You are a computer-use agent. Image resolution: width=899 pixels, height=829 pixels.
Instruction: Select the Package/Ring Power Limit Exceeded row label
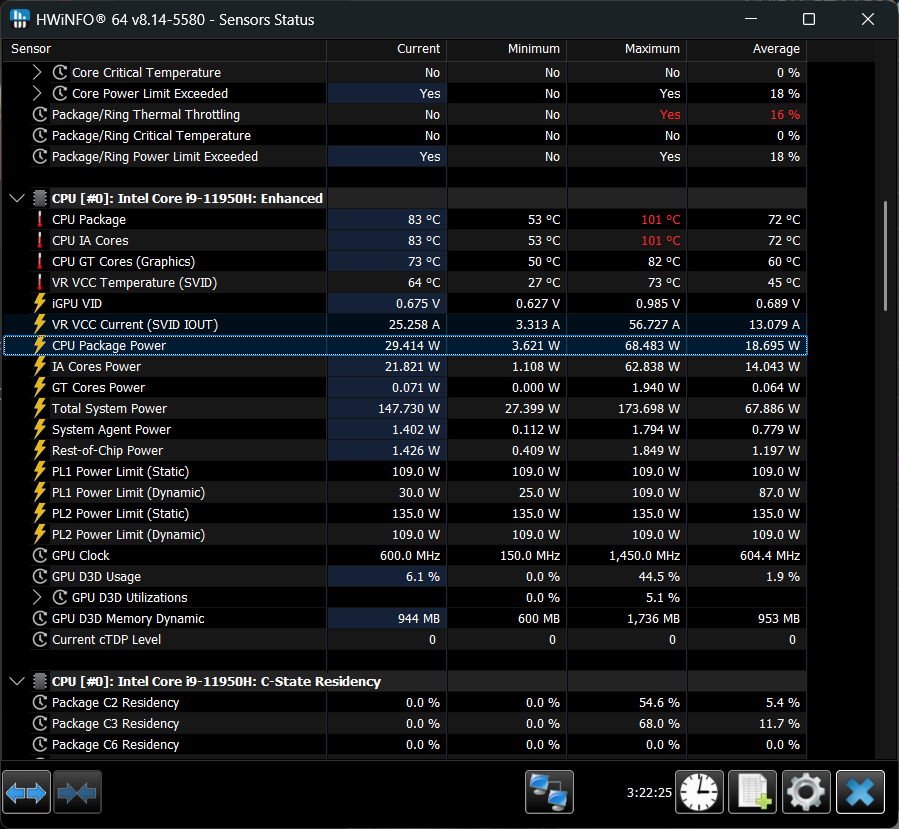155,157
